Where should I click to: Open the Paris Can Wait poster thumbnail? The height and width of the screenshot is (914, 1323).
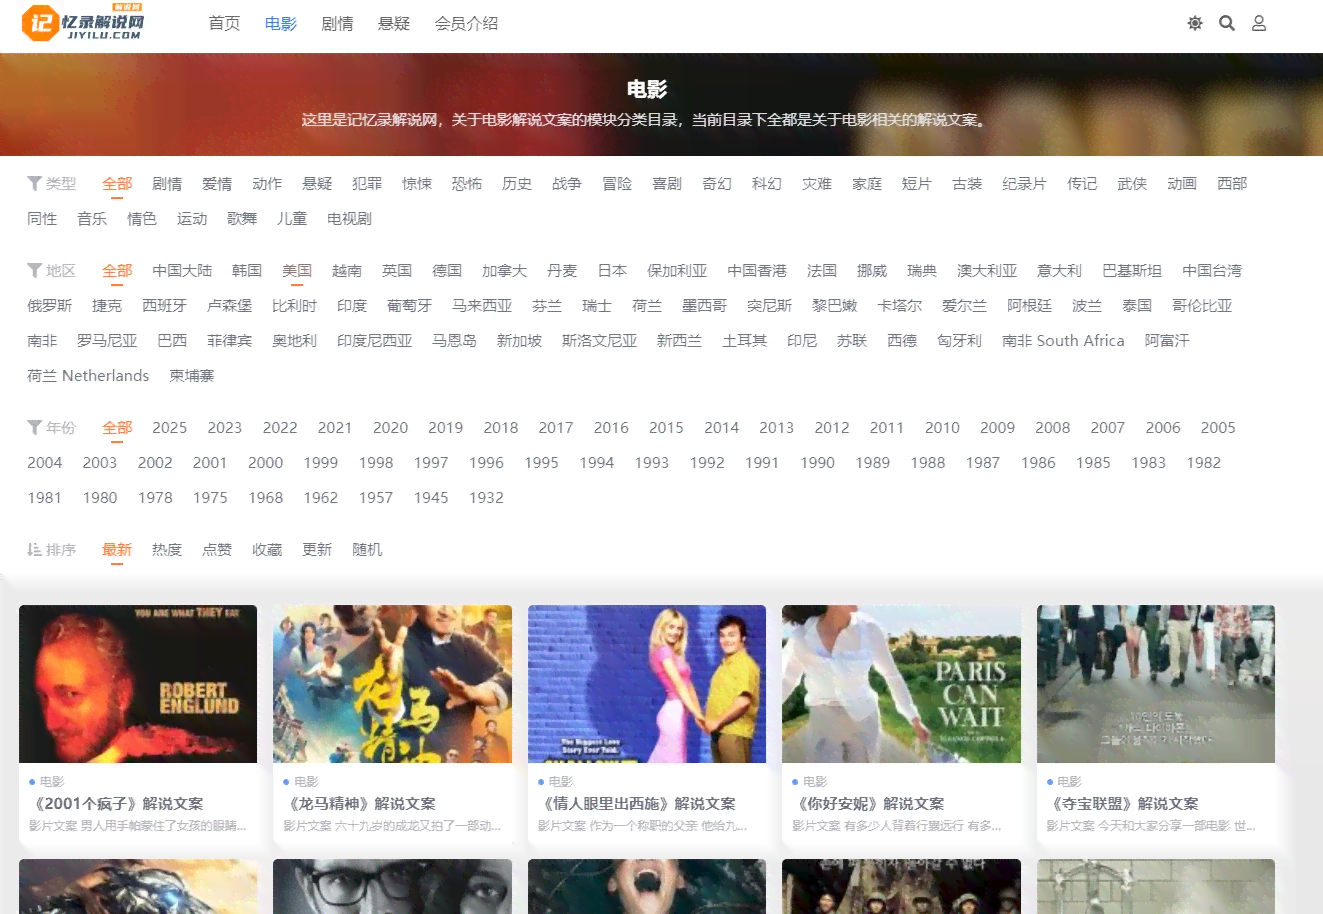pyautogui.click(x=901, y=684)
